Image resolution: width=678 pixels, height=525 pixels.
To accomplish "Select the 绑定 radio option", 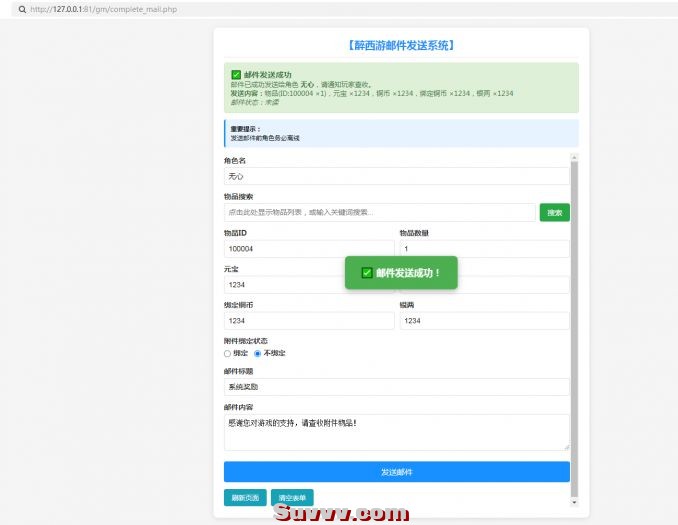I will pyautogui.click(x=228, y=353).
